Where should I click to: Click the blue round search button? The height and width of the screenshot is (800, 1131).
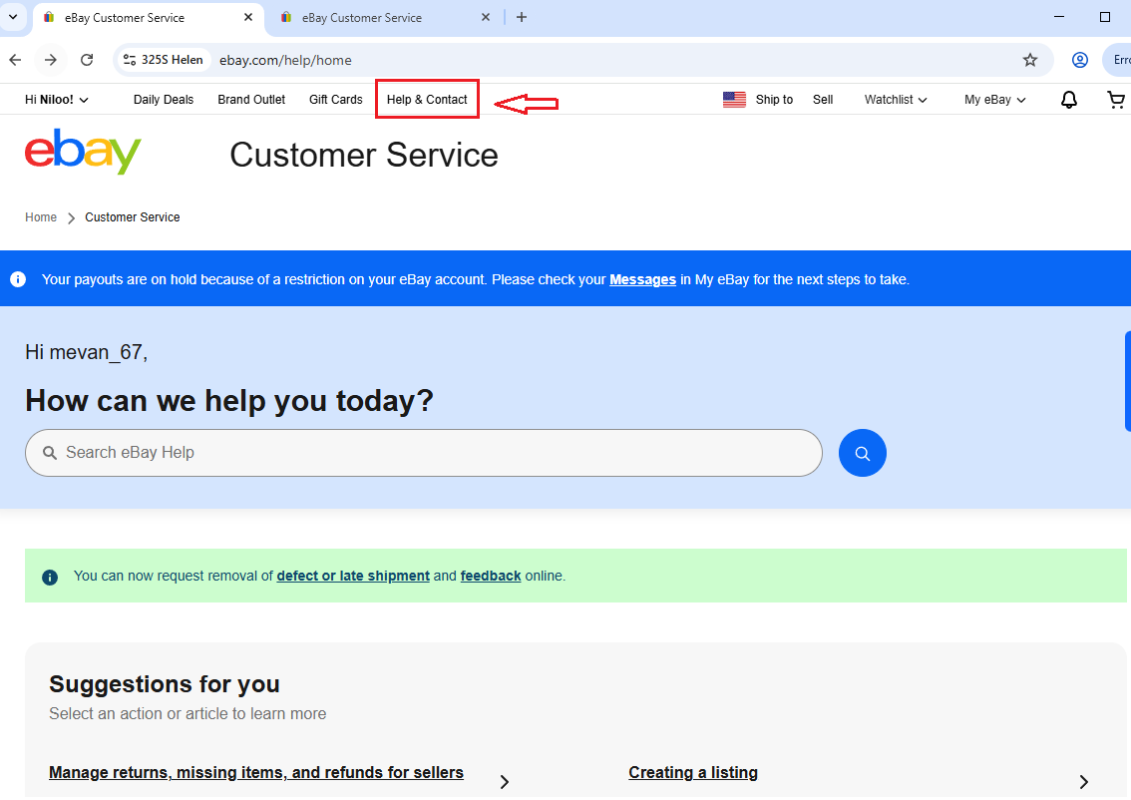click(x=862, y=453)
